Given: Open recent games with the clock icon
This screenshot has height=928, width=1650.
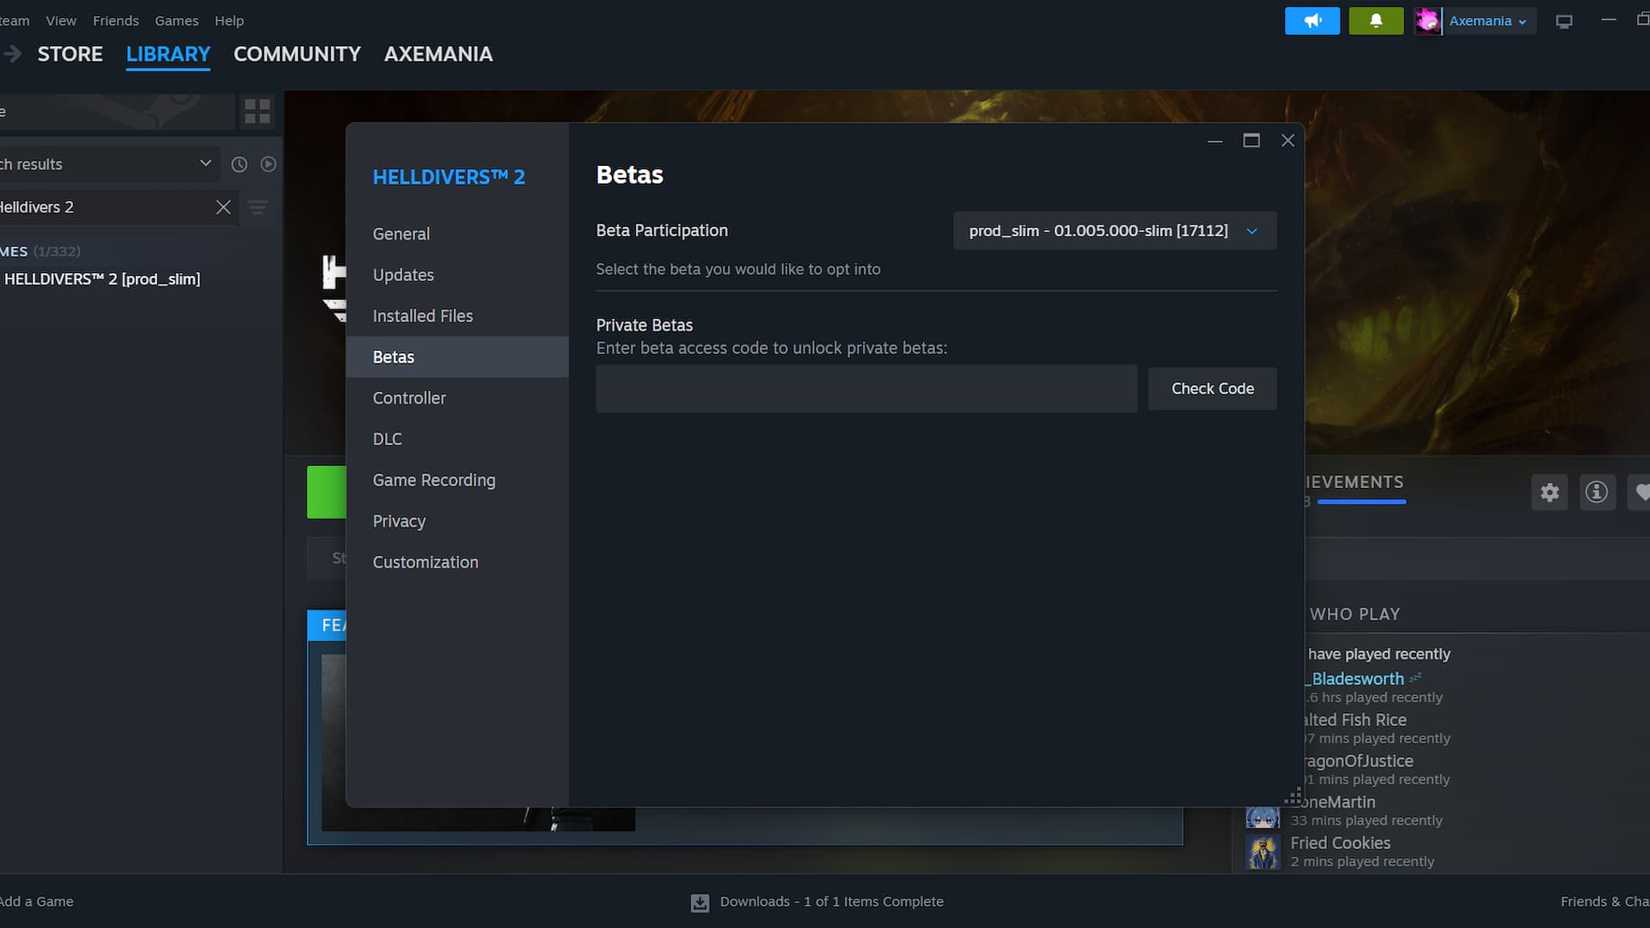Looking at the screenshot, I should tap(239, 164).
